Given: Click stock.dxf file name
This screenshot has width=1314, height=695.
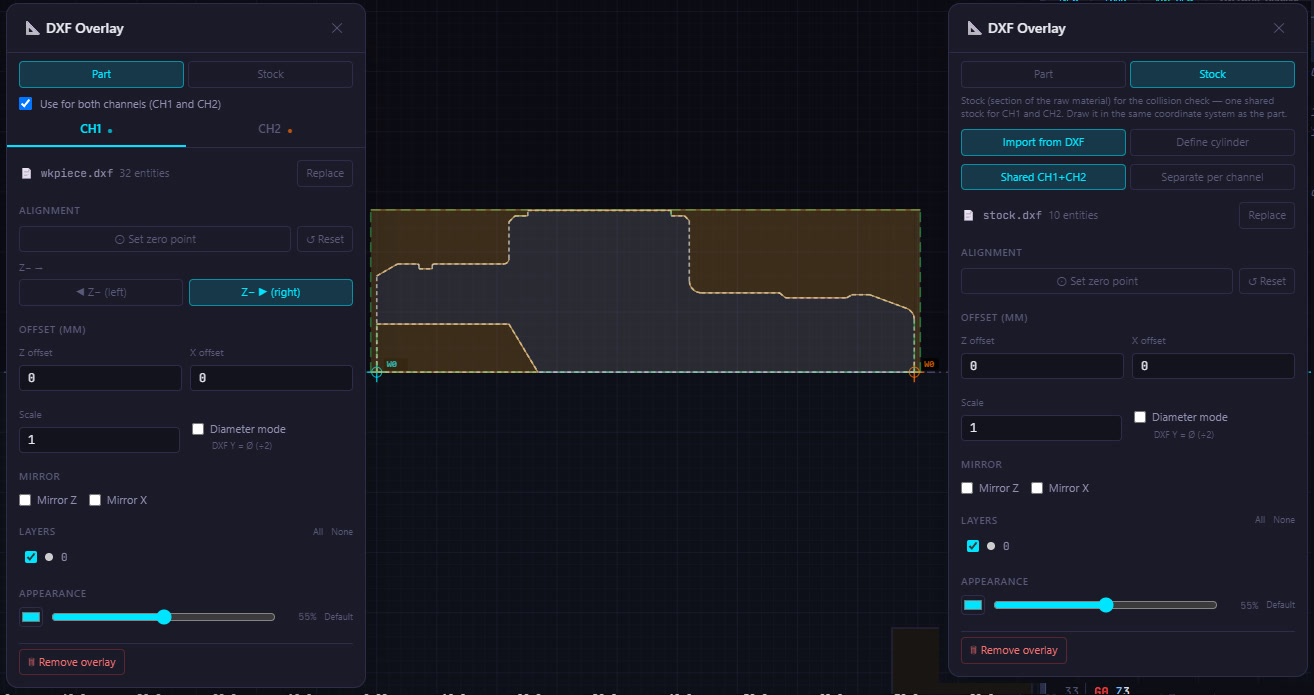Looking at the screenshot, I should pos(1012,215).
